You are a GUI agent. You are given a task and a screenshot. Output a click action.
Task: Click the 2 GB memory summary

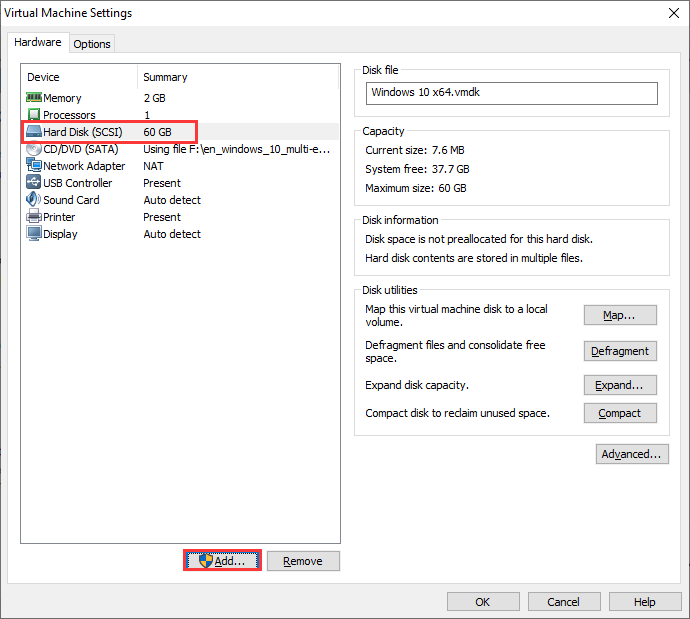coord(154,98)
